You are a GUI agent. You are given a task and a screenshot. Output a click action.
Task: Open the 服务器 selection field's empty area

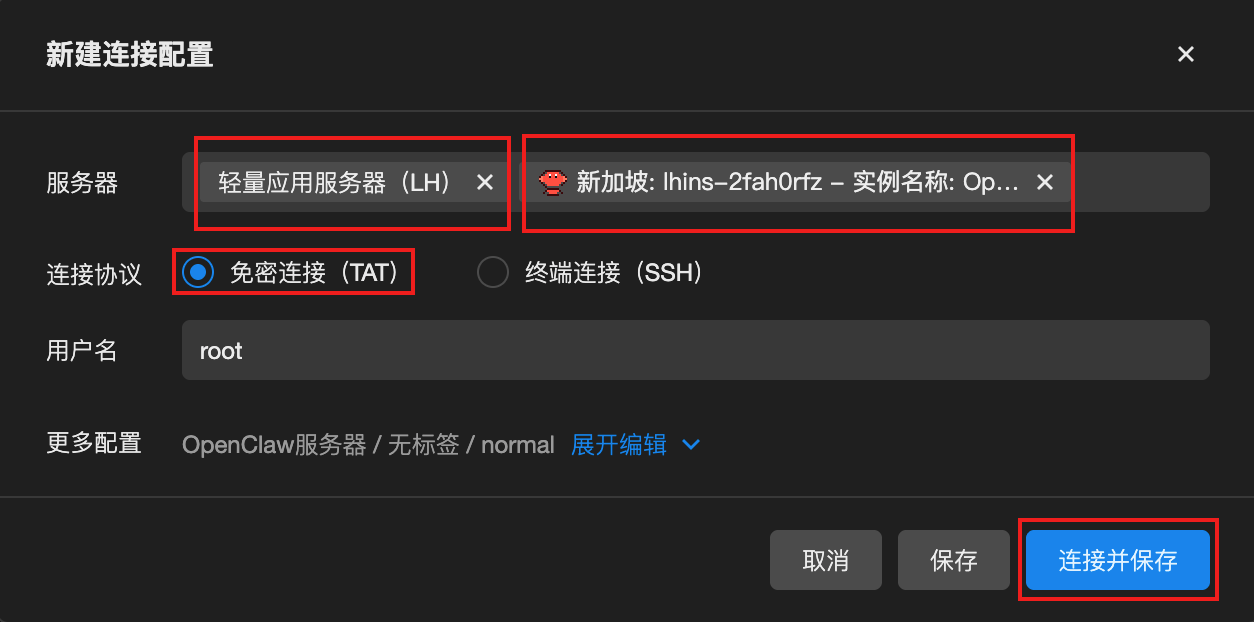click(1138, 182)
